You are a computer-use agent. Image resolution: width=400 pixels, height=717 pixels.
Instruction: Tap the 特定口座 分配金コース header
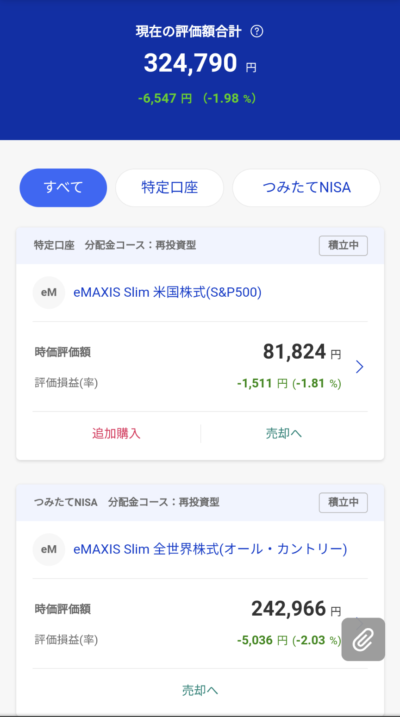(x=115, y=246)
